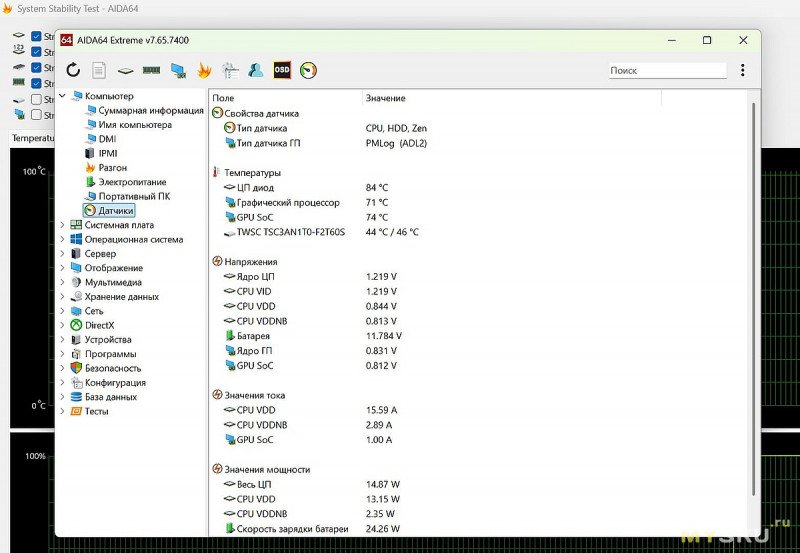800x553 pixels.
Task: Open the memory benchmark toolbar icon
Action: 152,70
